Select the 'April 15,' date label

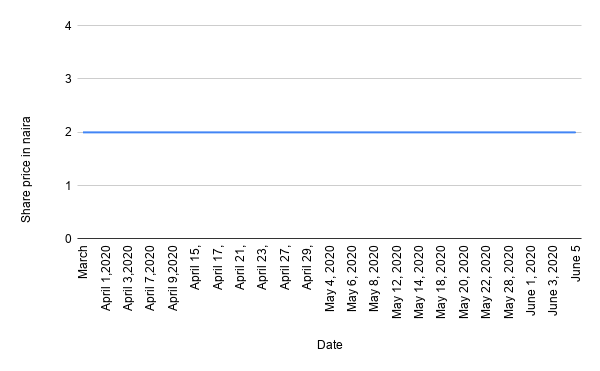tap(195, 268)
